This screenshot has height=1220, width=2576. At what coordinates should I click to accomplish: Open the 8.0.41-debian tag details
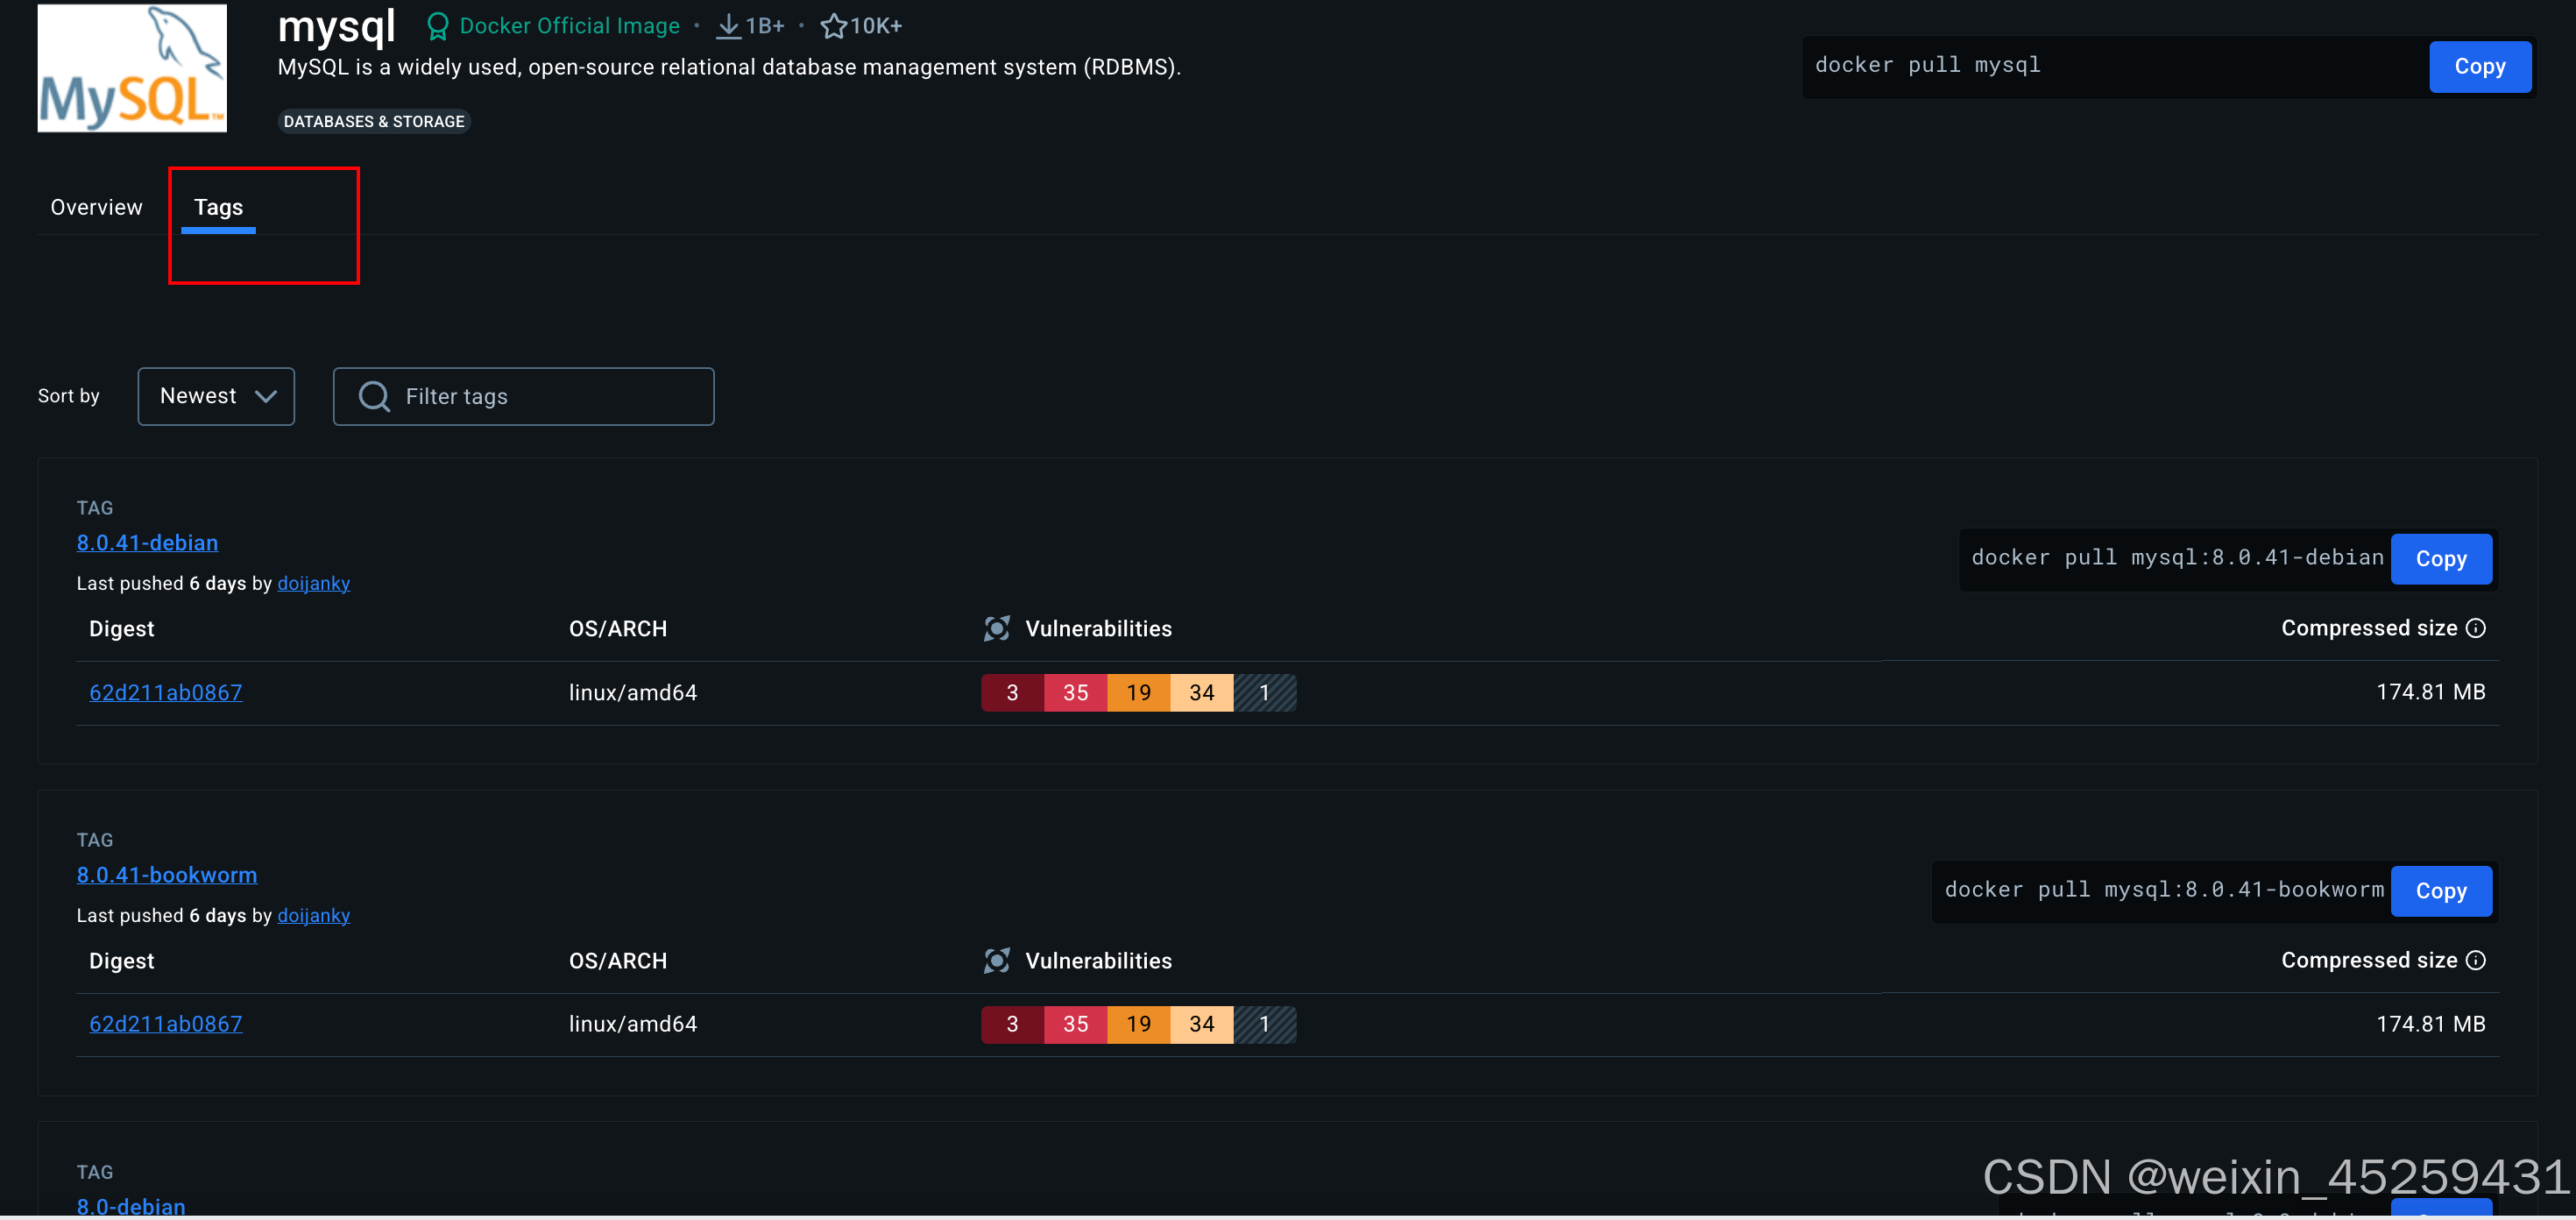click(147, 543)
